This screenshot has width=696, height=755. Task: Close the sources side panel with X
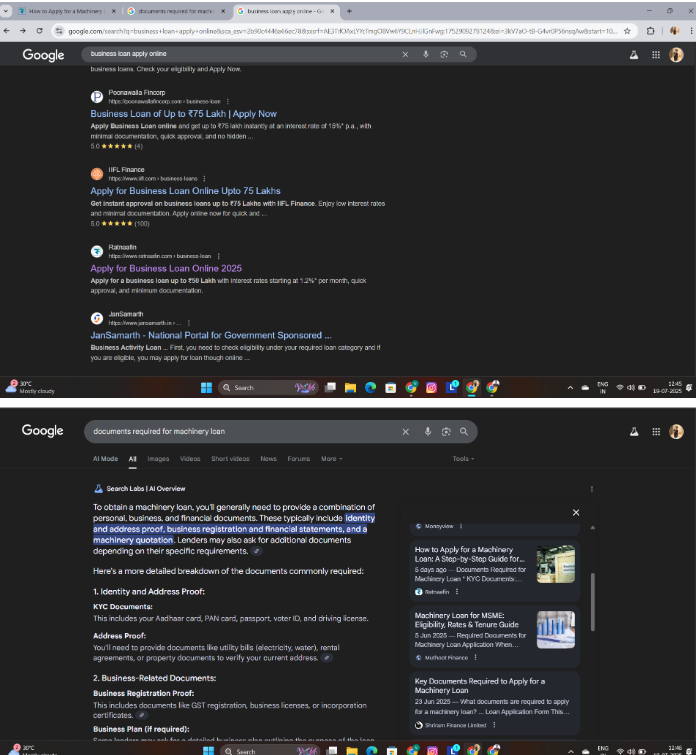[x=576, y=512]
